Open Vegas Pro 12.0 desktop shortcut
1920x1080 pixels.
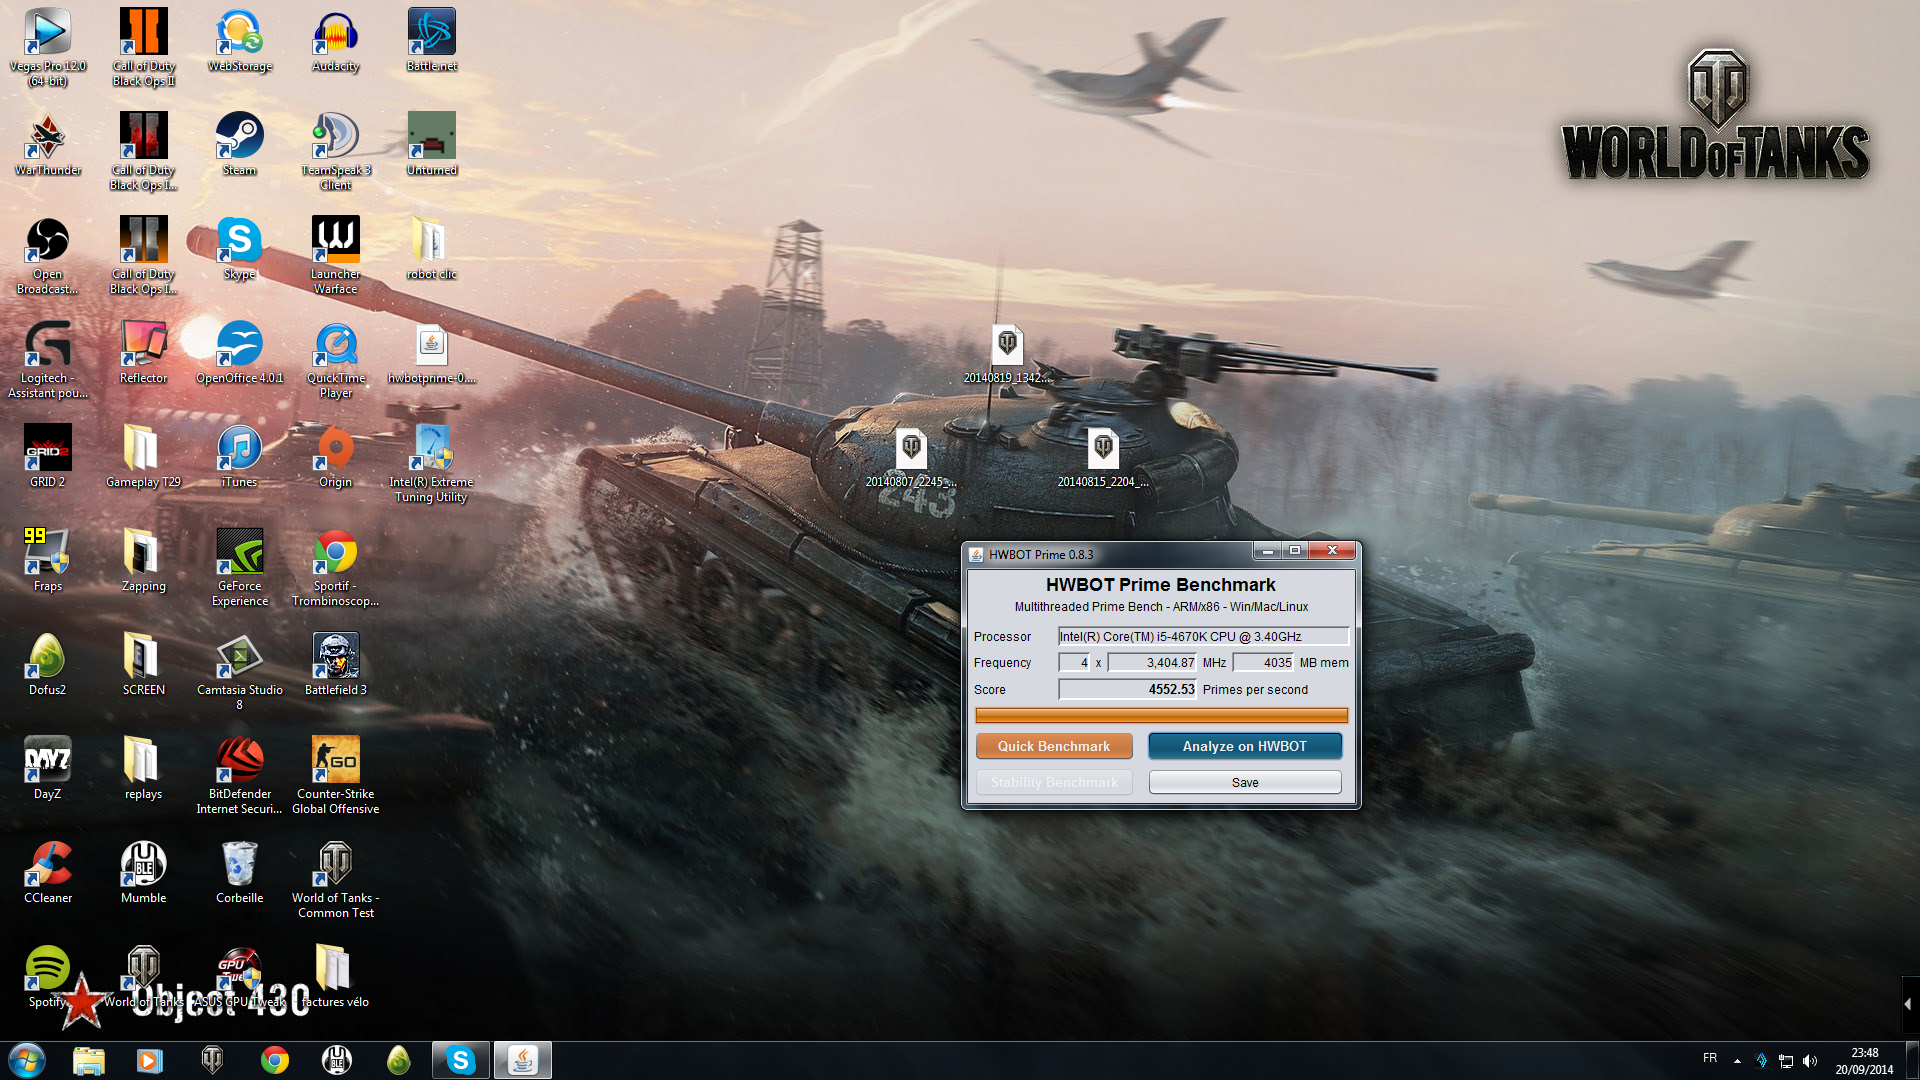coord(48,46)
